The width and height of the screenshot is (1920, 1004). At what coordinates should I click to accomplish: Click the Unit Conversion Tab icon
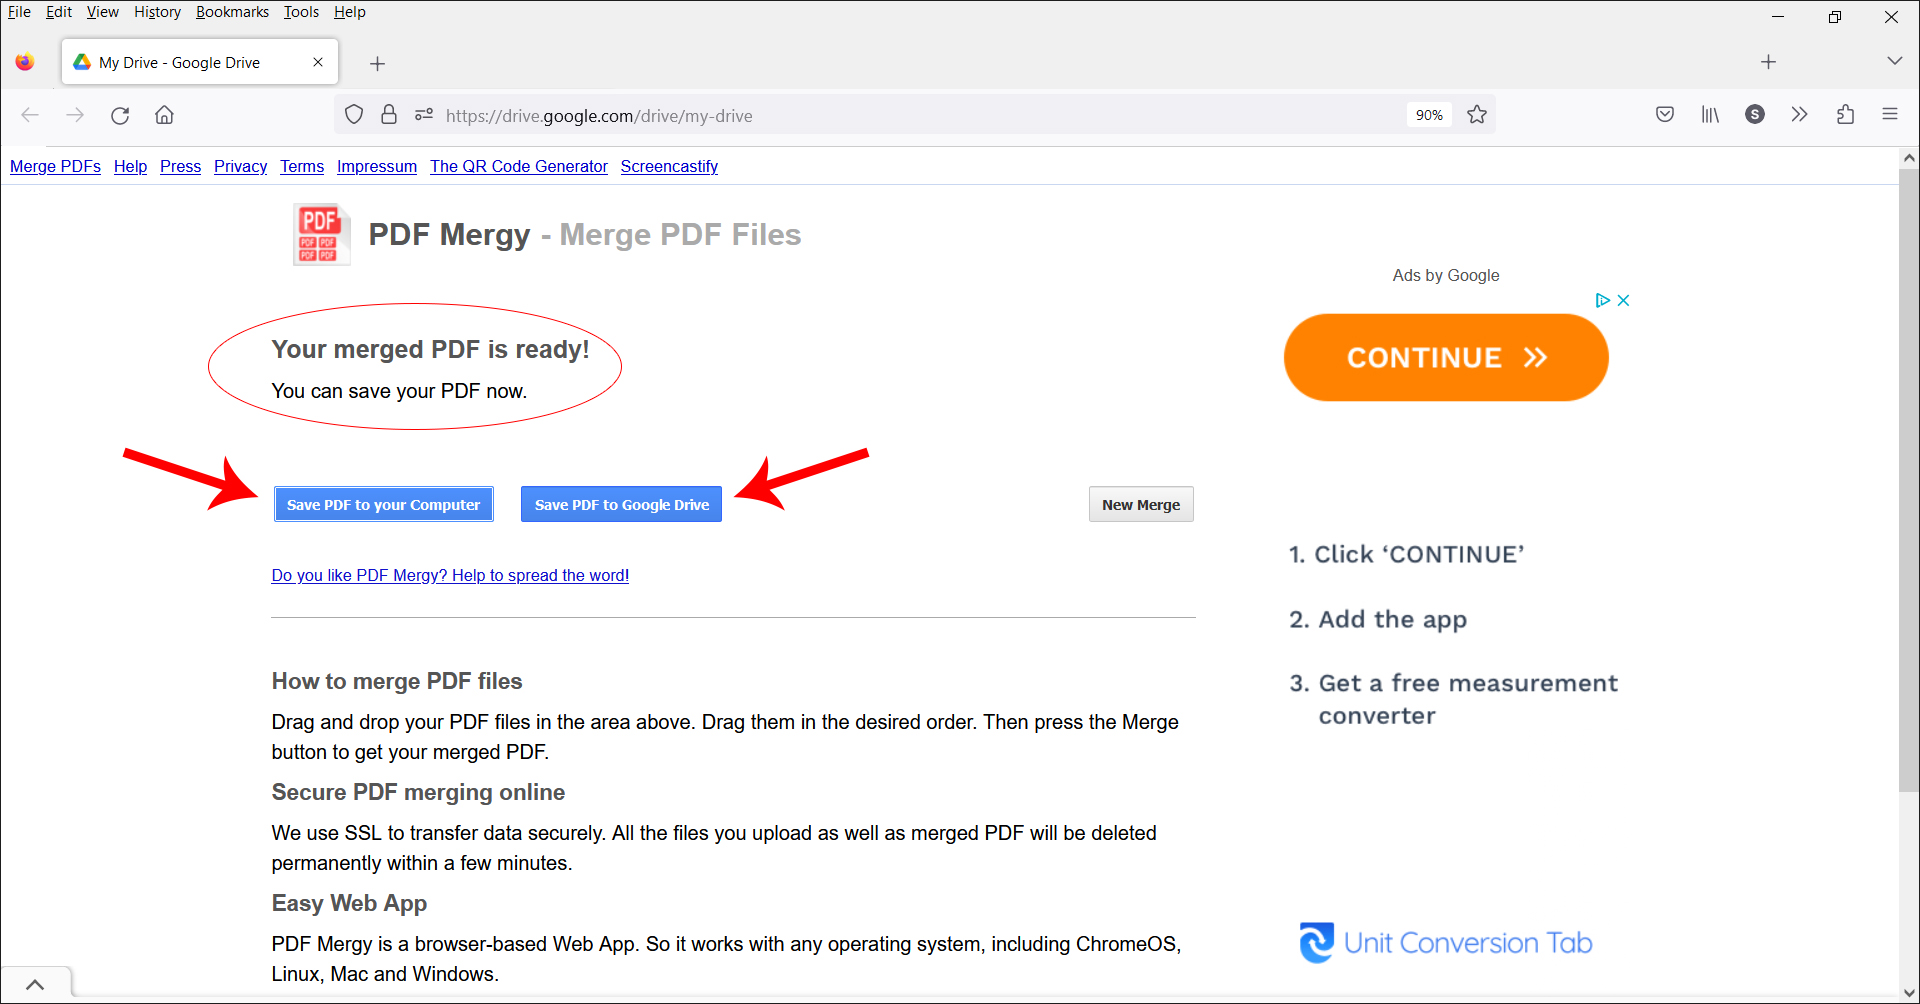1316,941
